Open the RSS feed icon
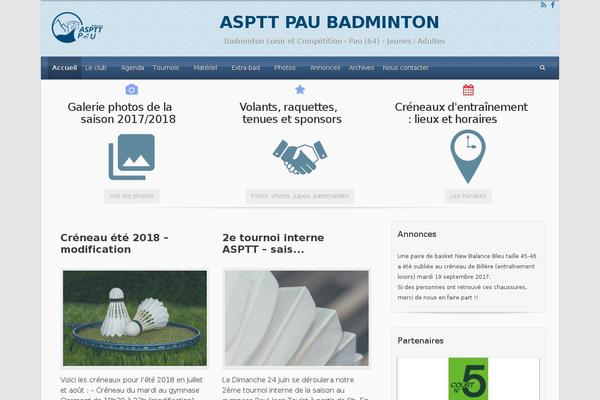This screenshot has height=400, width=600. click(x=543, y=5)
